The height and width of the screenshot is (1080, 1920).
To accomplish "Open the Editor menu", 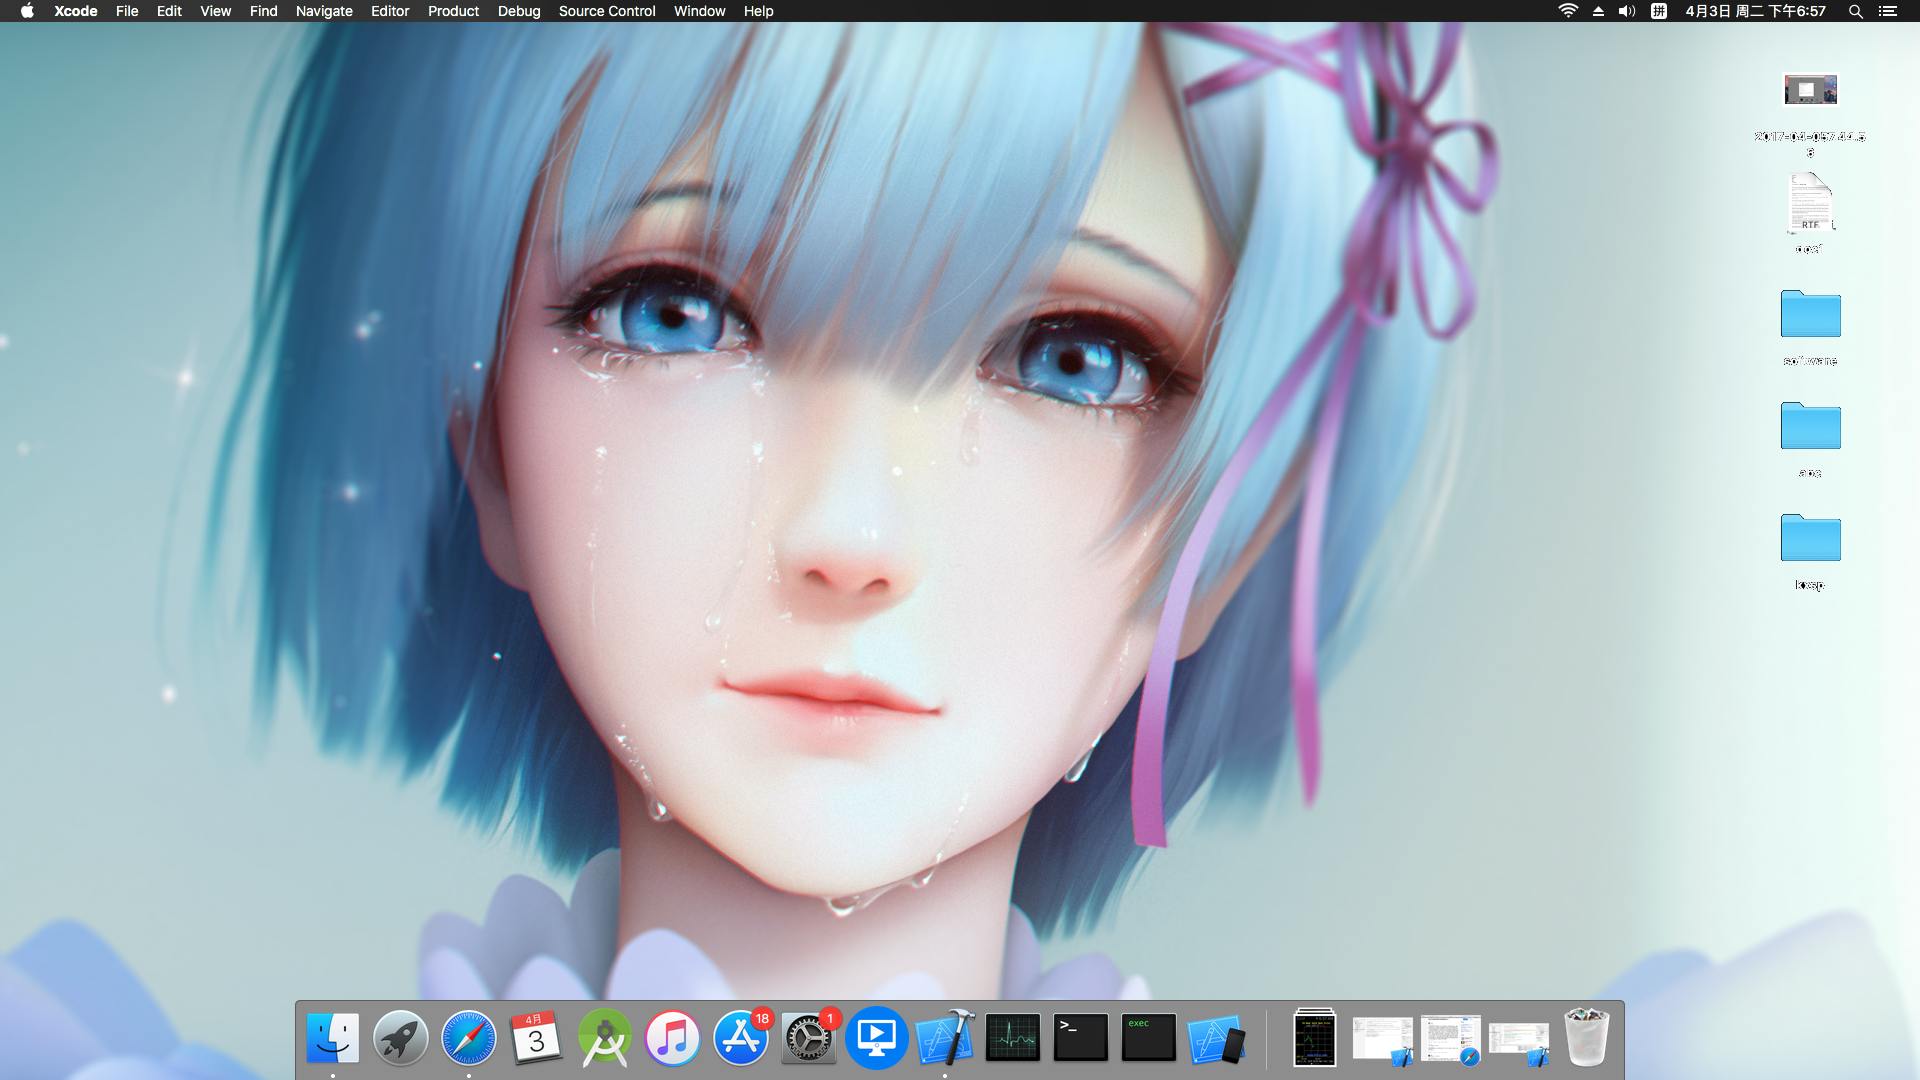I will tap(390, 11).
